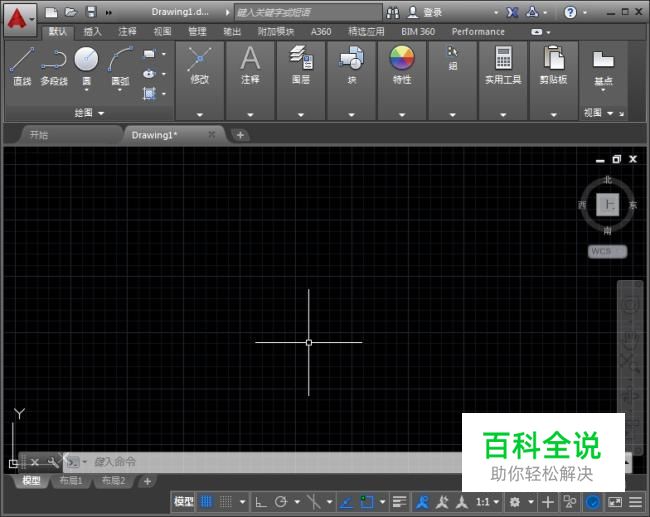Open the Layers (图层) panel icon
Image resolution: width=650 pixels, height=517 pixels.
pyautogui.click(x=301, y=65)
